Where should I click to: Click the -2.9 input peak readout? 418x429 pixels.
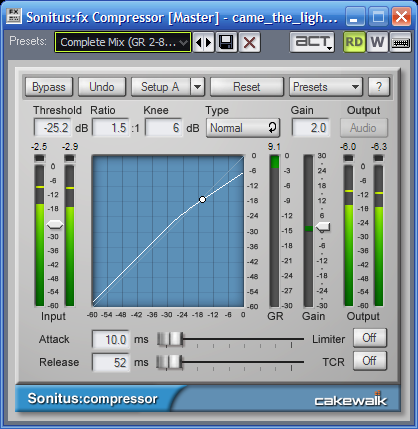tap(70, 147)
